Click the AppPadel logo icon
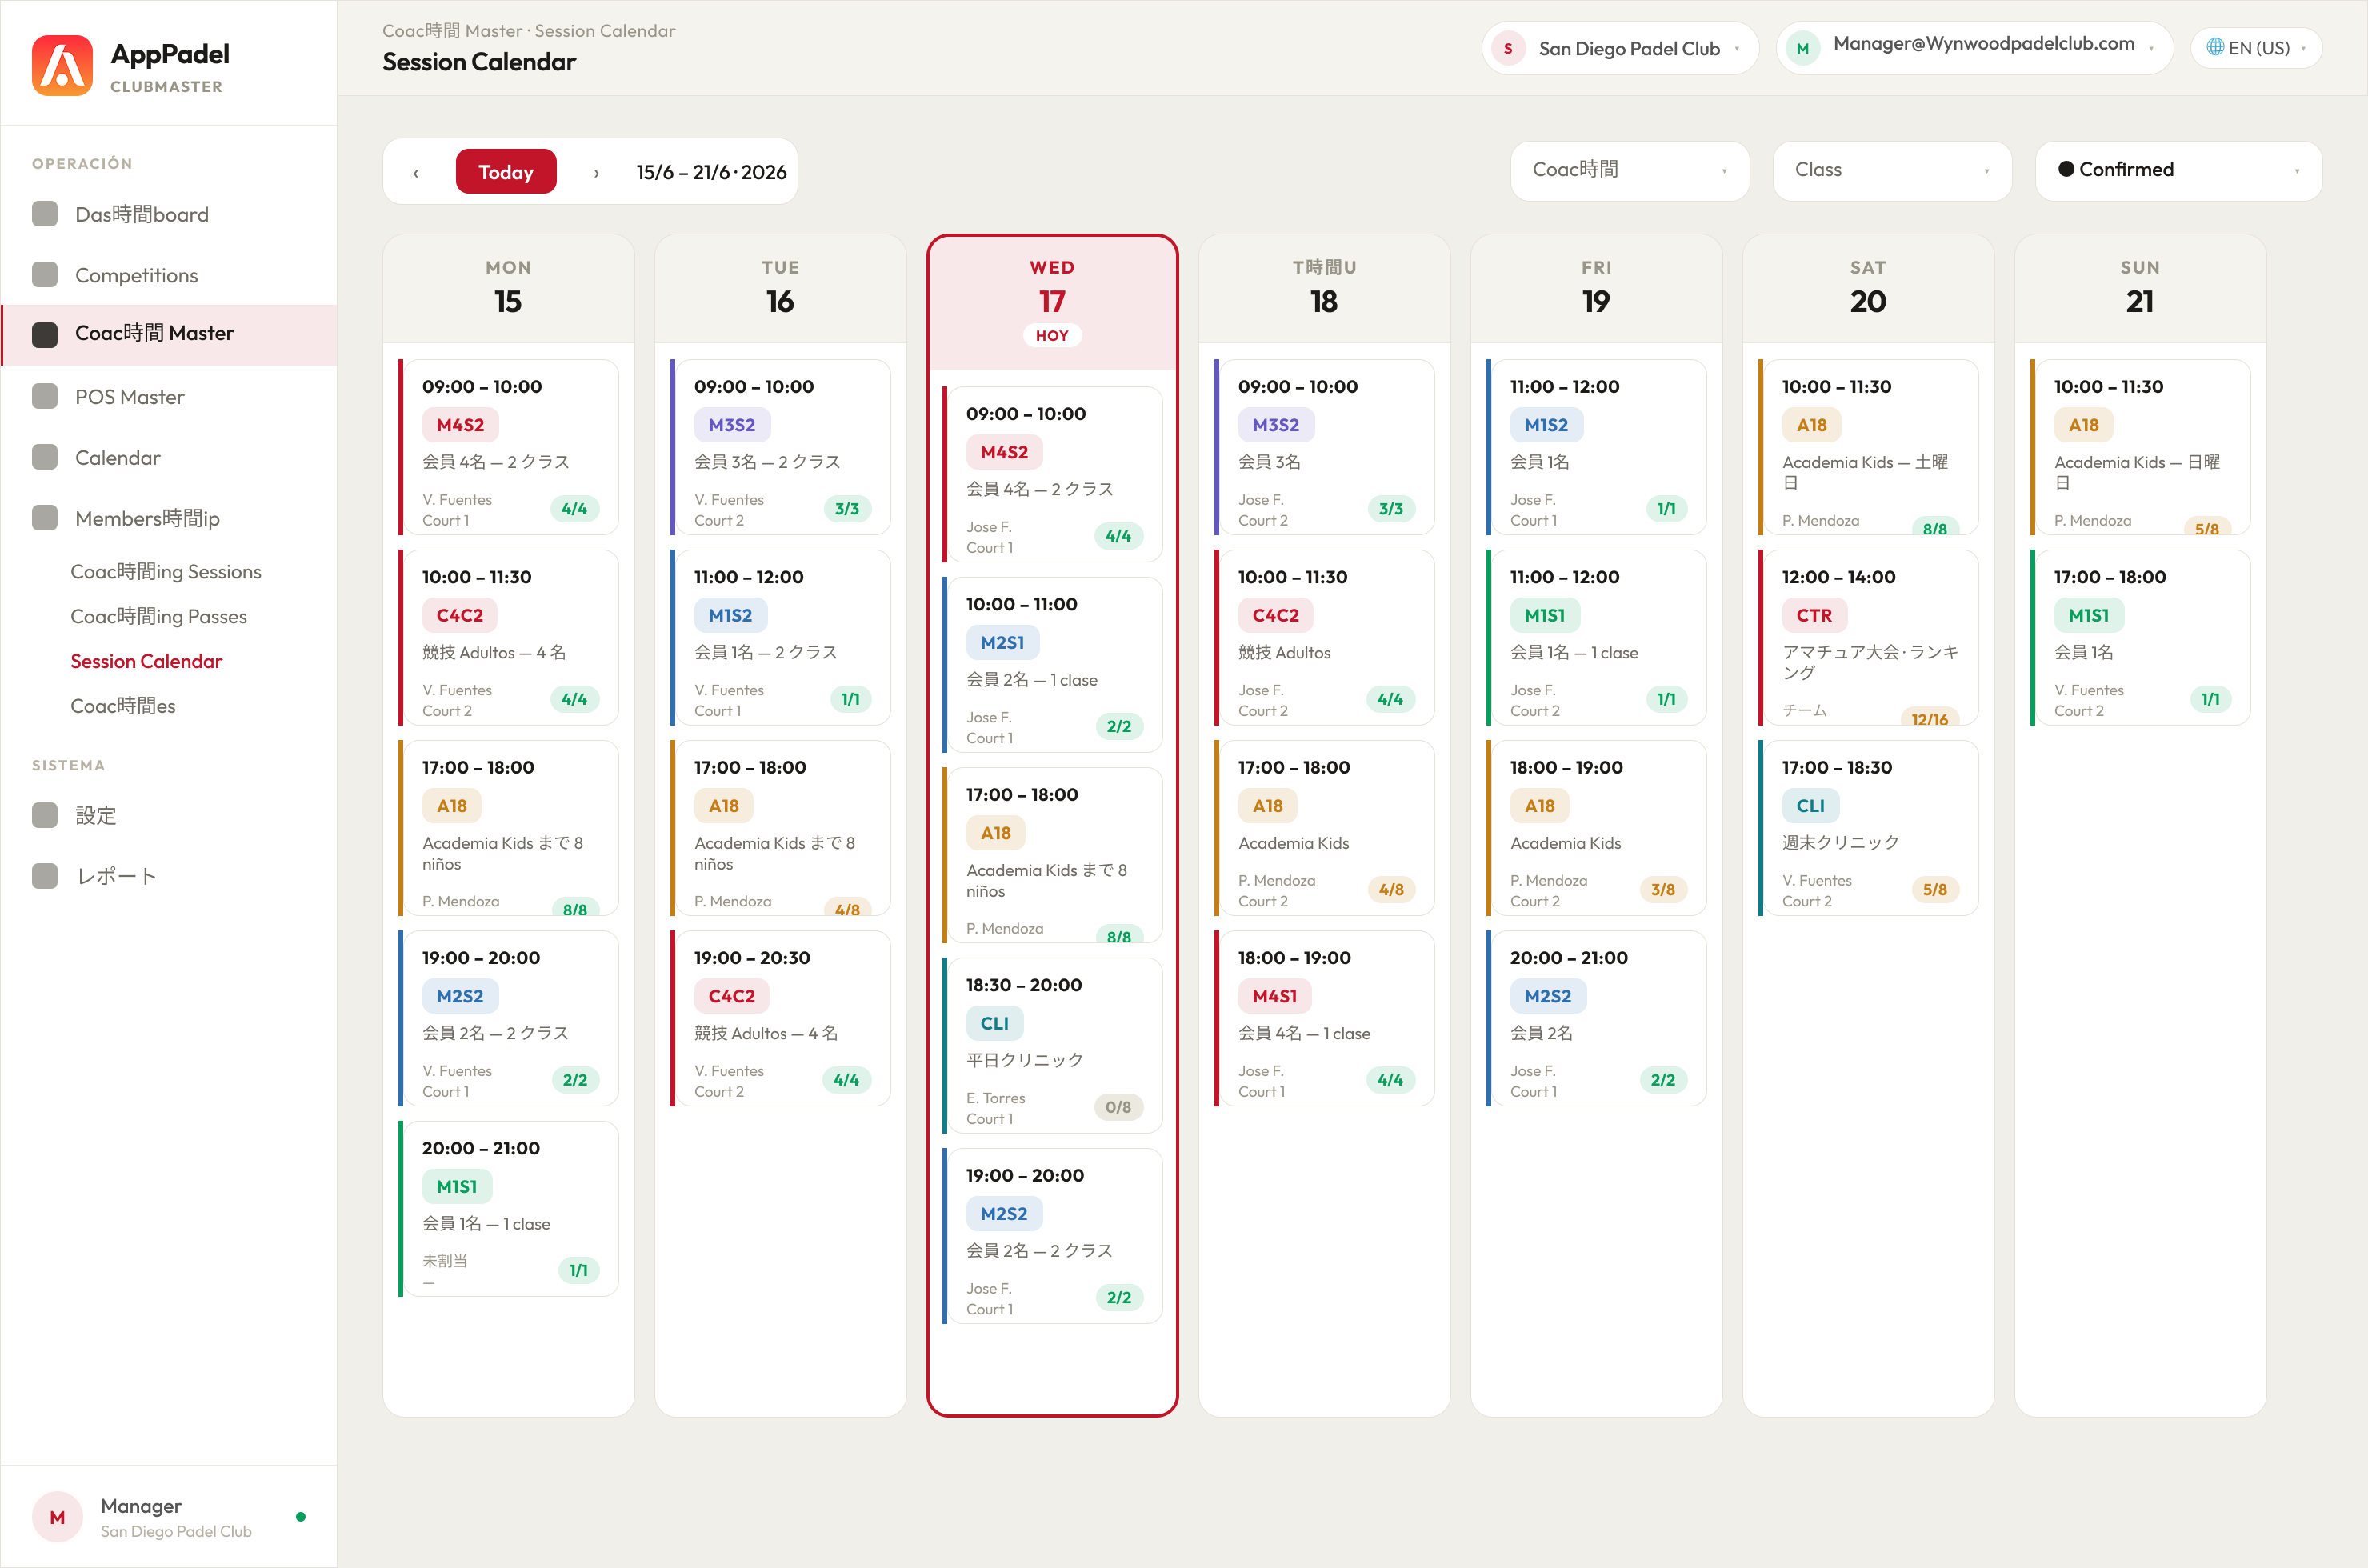 point(62,66)
